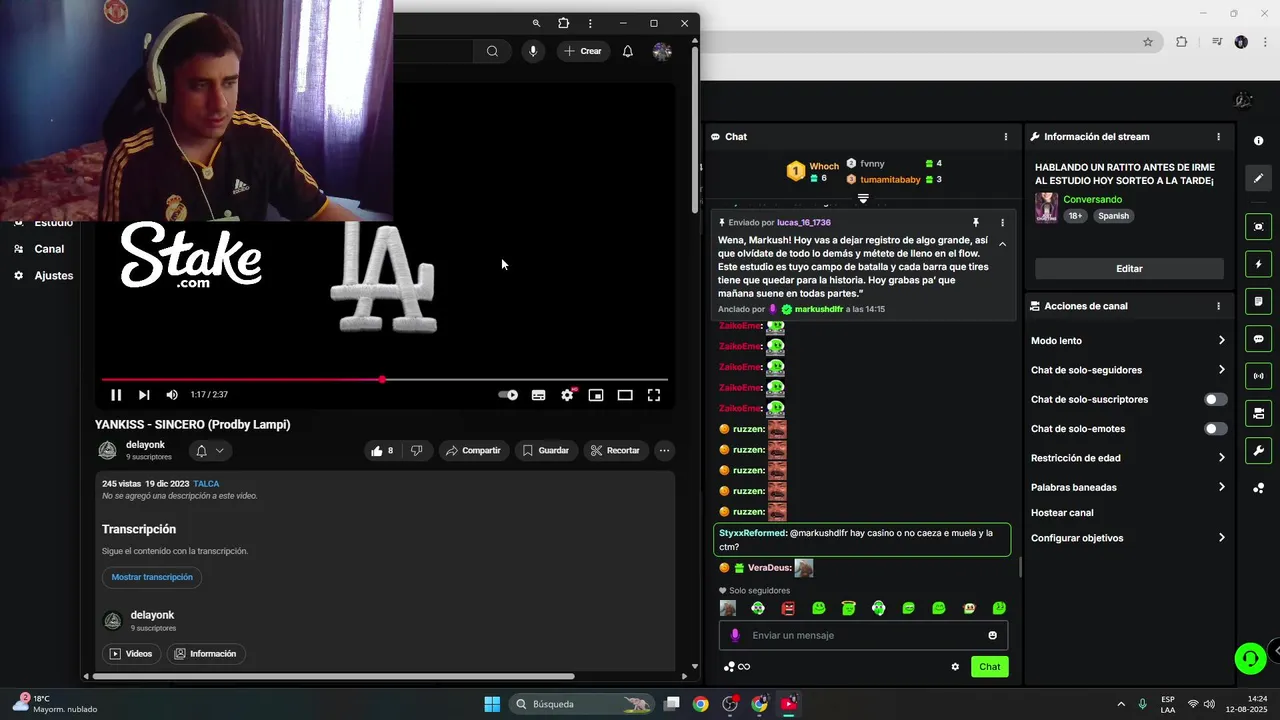The height and width of the screenshot is (720, 1280).
Task: Seek on the red video progress bar
Action: (x=384, y=380)
